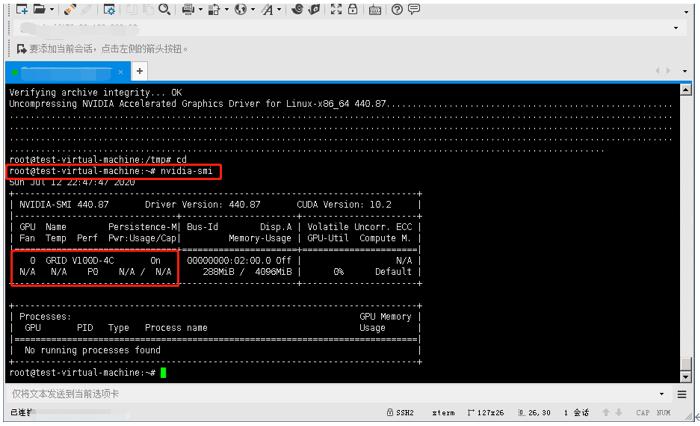
Task: Click the 26,30 cursor position status
Action: (534, 413)
